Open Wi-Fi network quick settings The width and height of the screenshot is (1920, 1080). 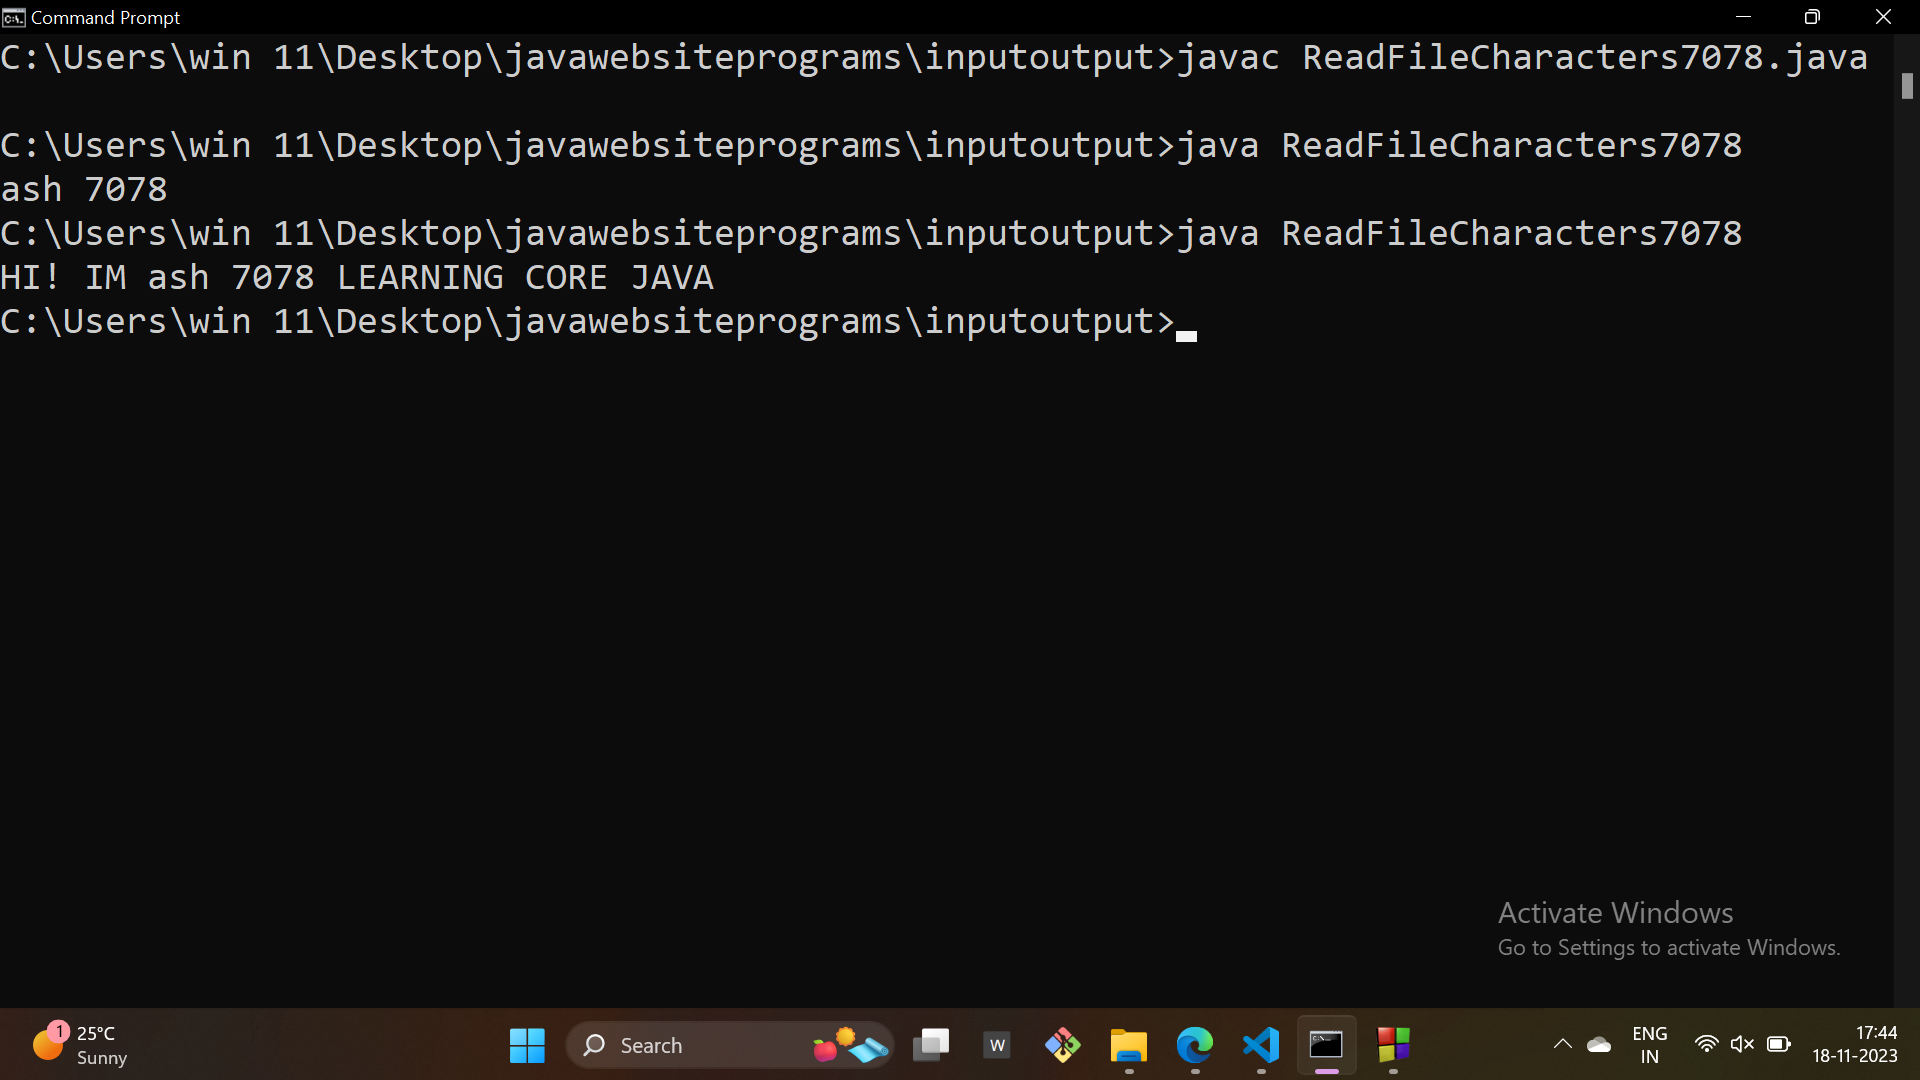point(1706,1045)
